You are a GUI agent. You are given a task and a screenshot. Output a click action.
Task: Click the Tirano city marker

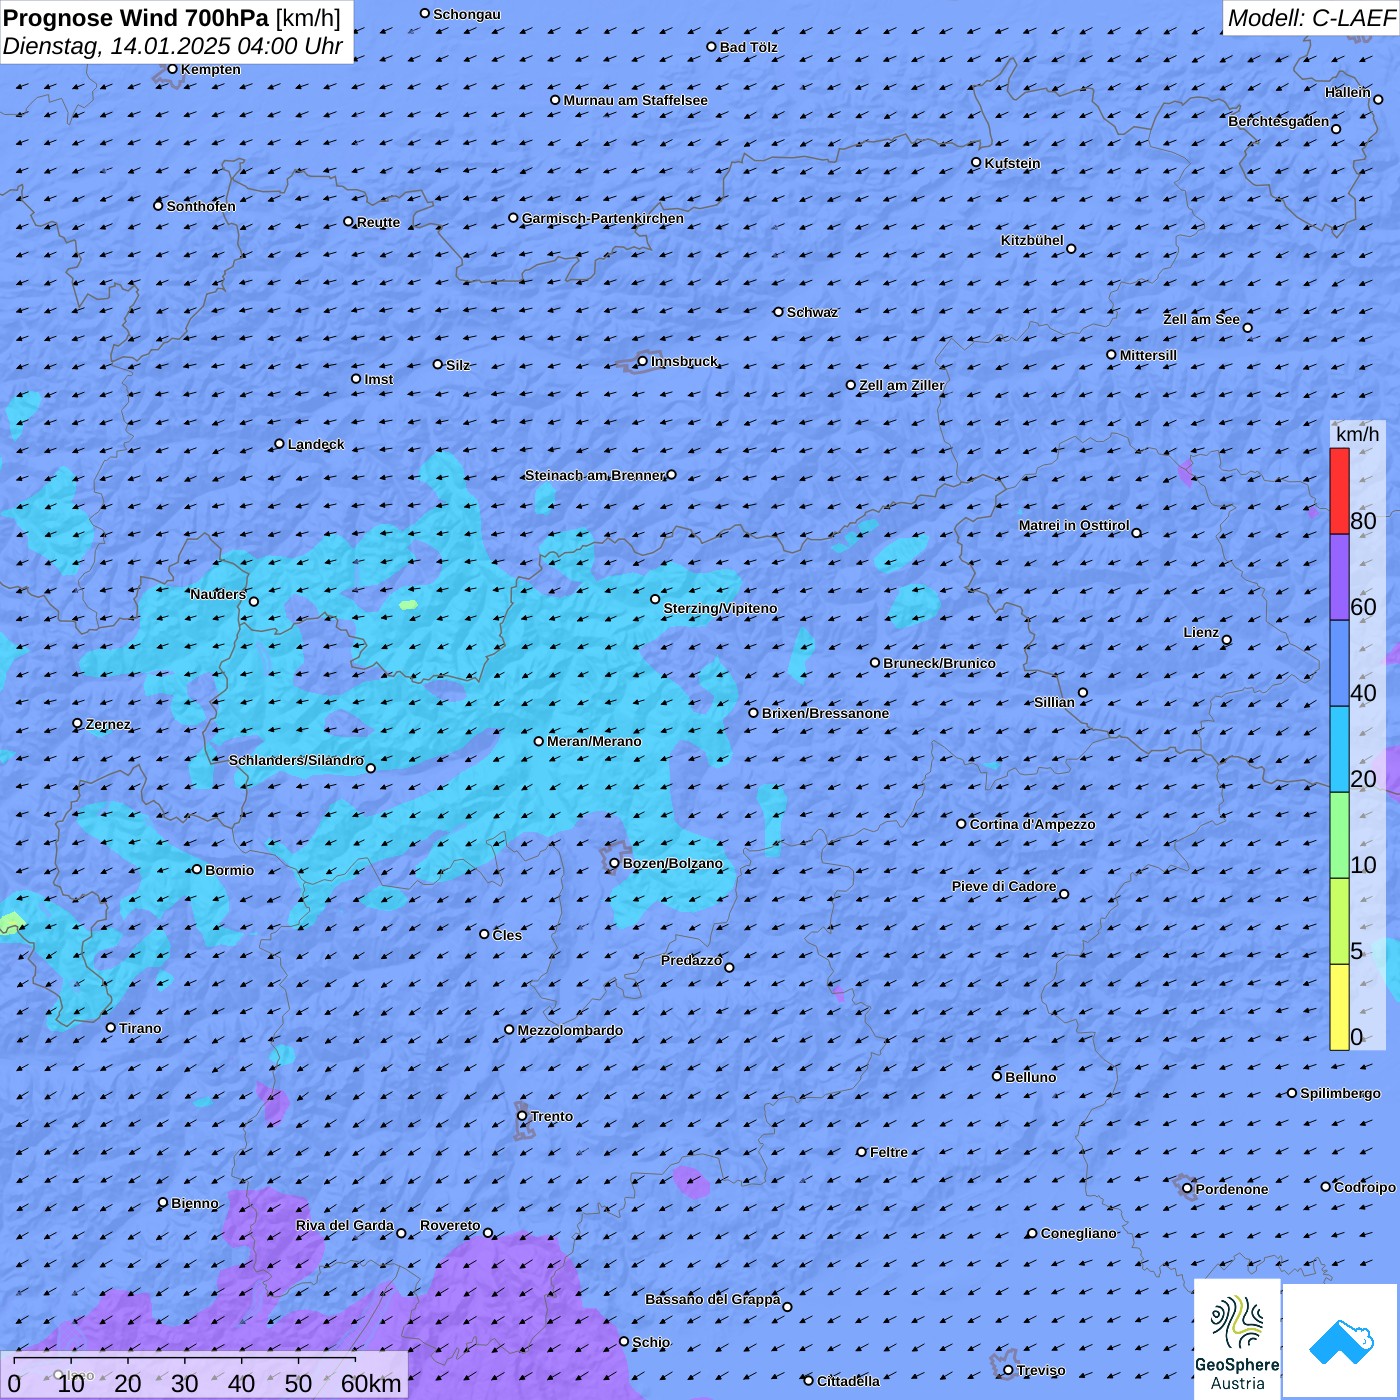(x=111, y=1027)
